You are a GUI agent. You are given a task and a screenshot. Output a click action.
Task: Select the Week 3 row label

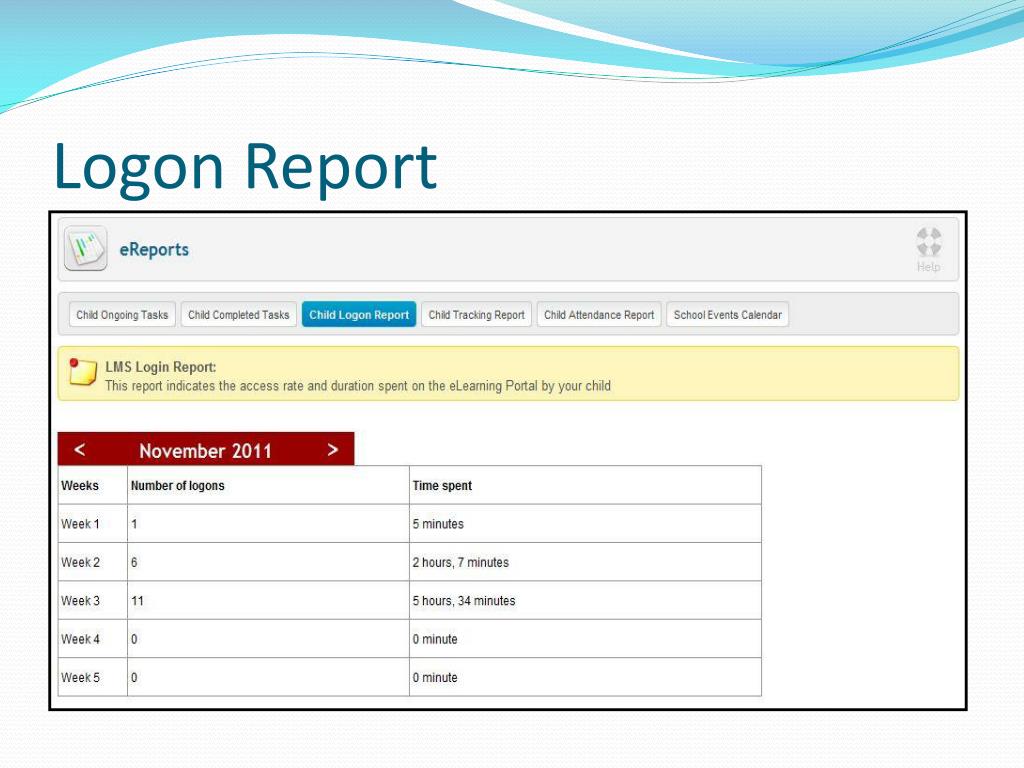point(80,601)
